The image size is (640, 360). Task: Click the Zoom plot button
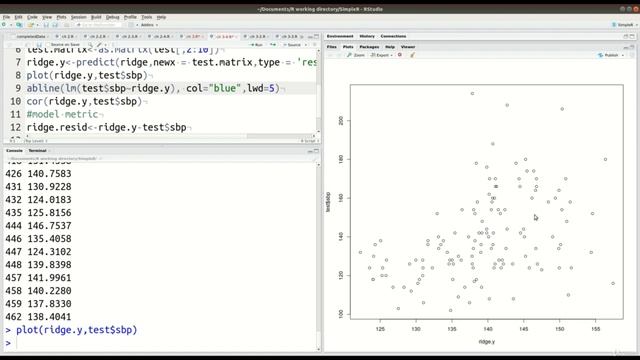(x=356, y=55)
